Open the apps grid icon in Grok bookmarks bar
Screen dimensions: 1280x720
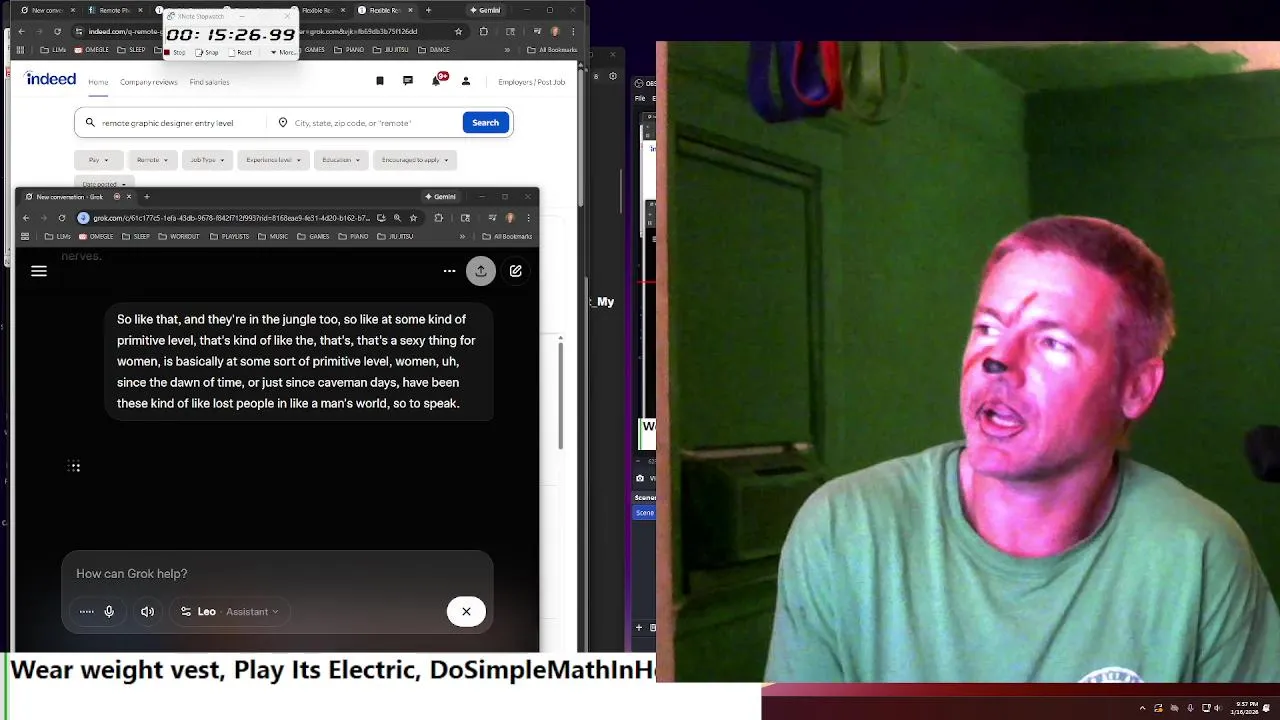(x=25, y=237)
